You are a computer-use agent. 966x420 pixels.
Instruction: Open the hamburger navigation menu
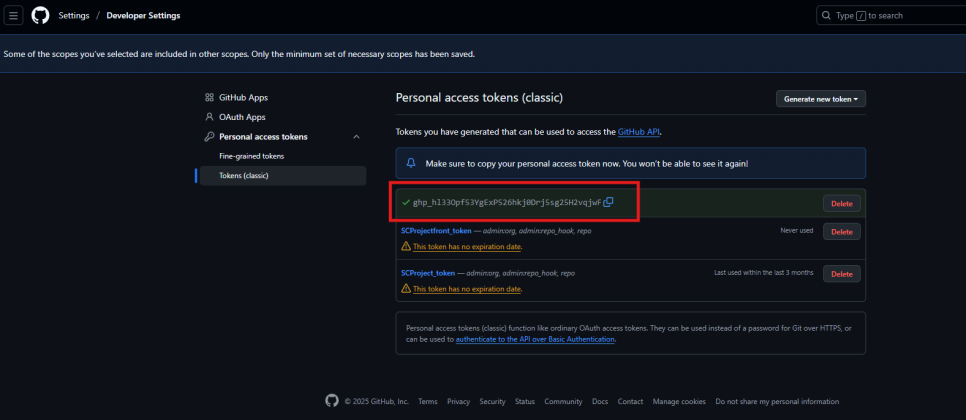click(x=14, y=15)
